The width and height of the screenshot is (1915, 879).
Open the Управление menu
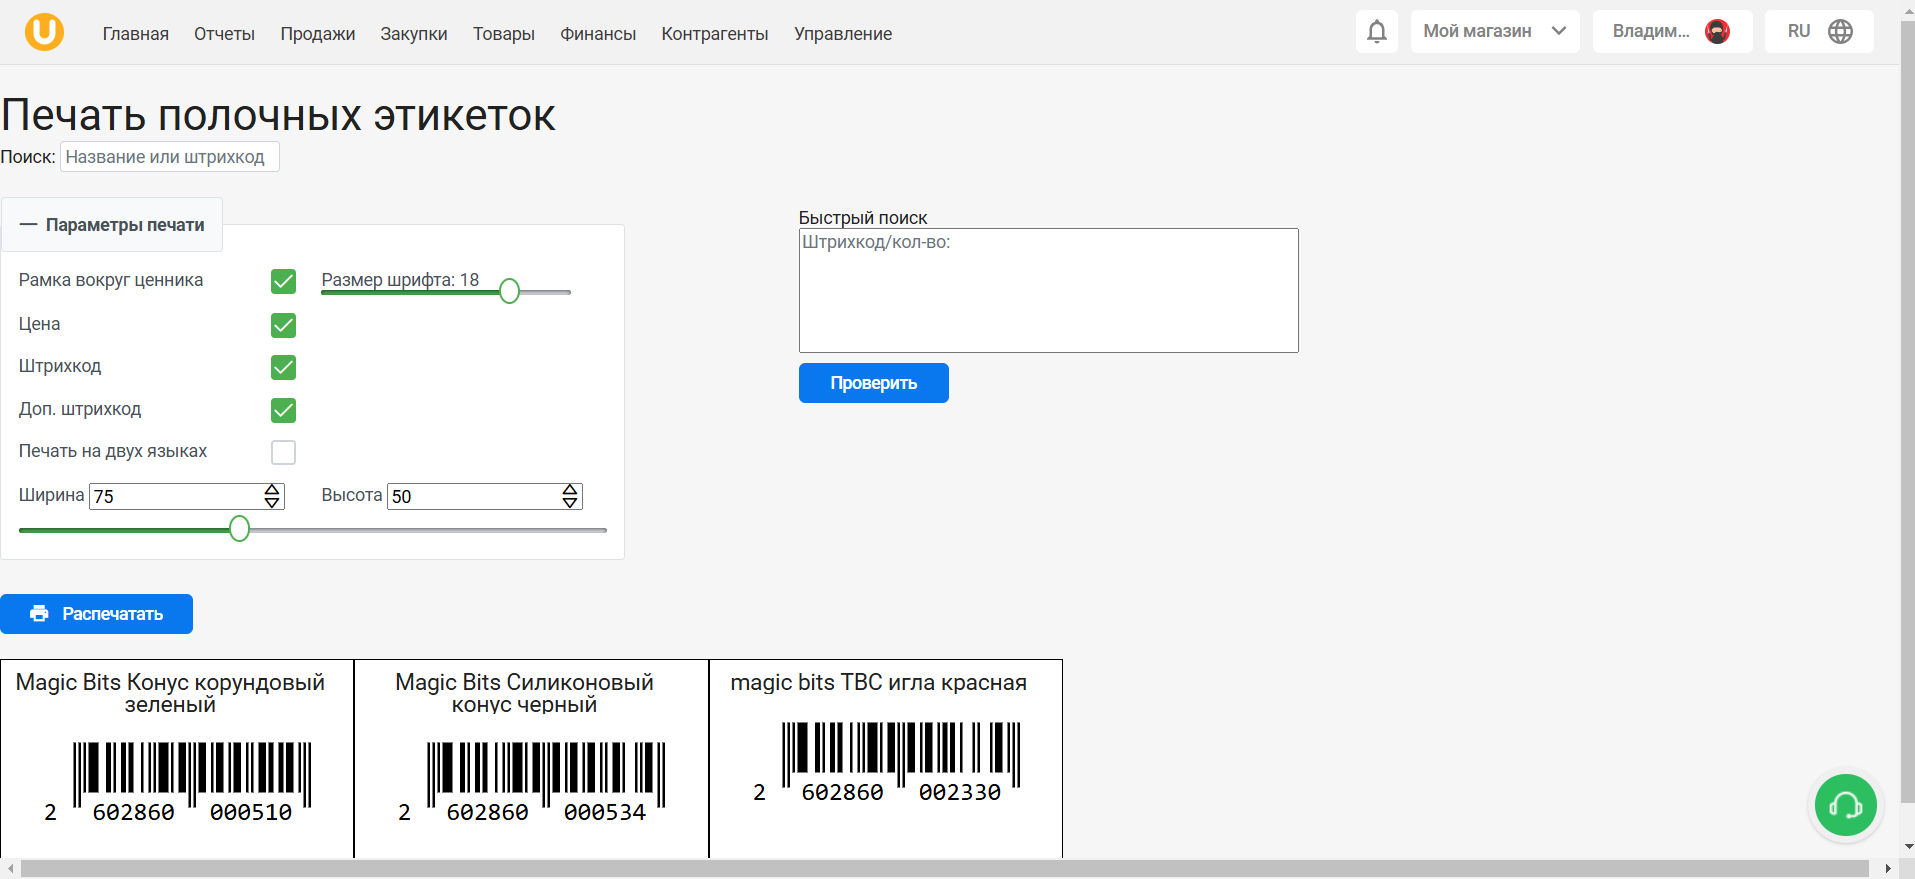(843, 34)
